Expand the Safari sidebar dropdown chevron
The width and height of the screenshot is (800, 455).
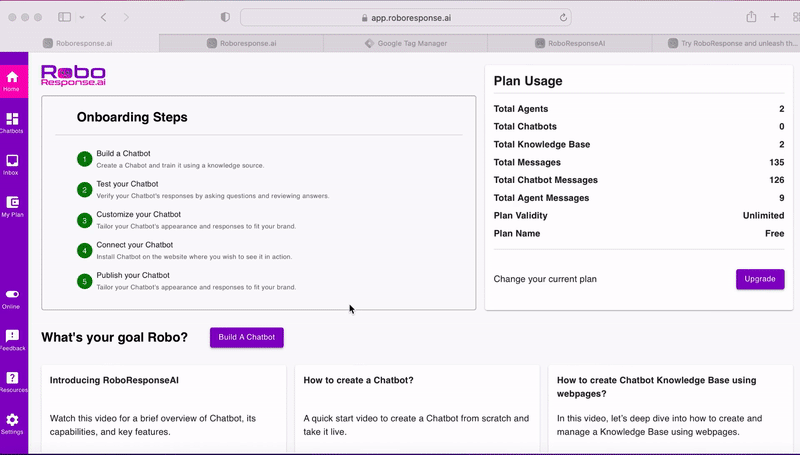coord(82,17)
